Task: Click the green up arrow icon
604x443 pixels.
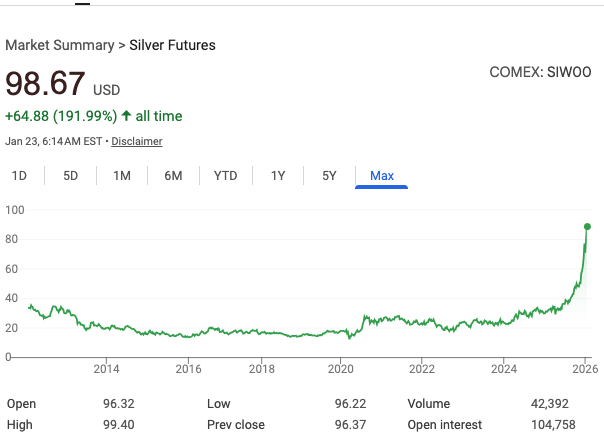Action: [126, 117]
